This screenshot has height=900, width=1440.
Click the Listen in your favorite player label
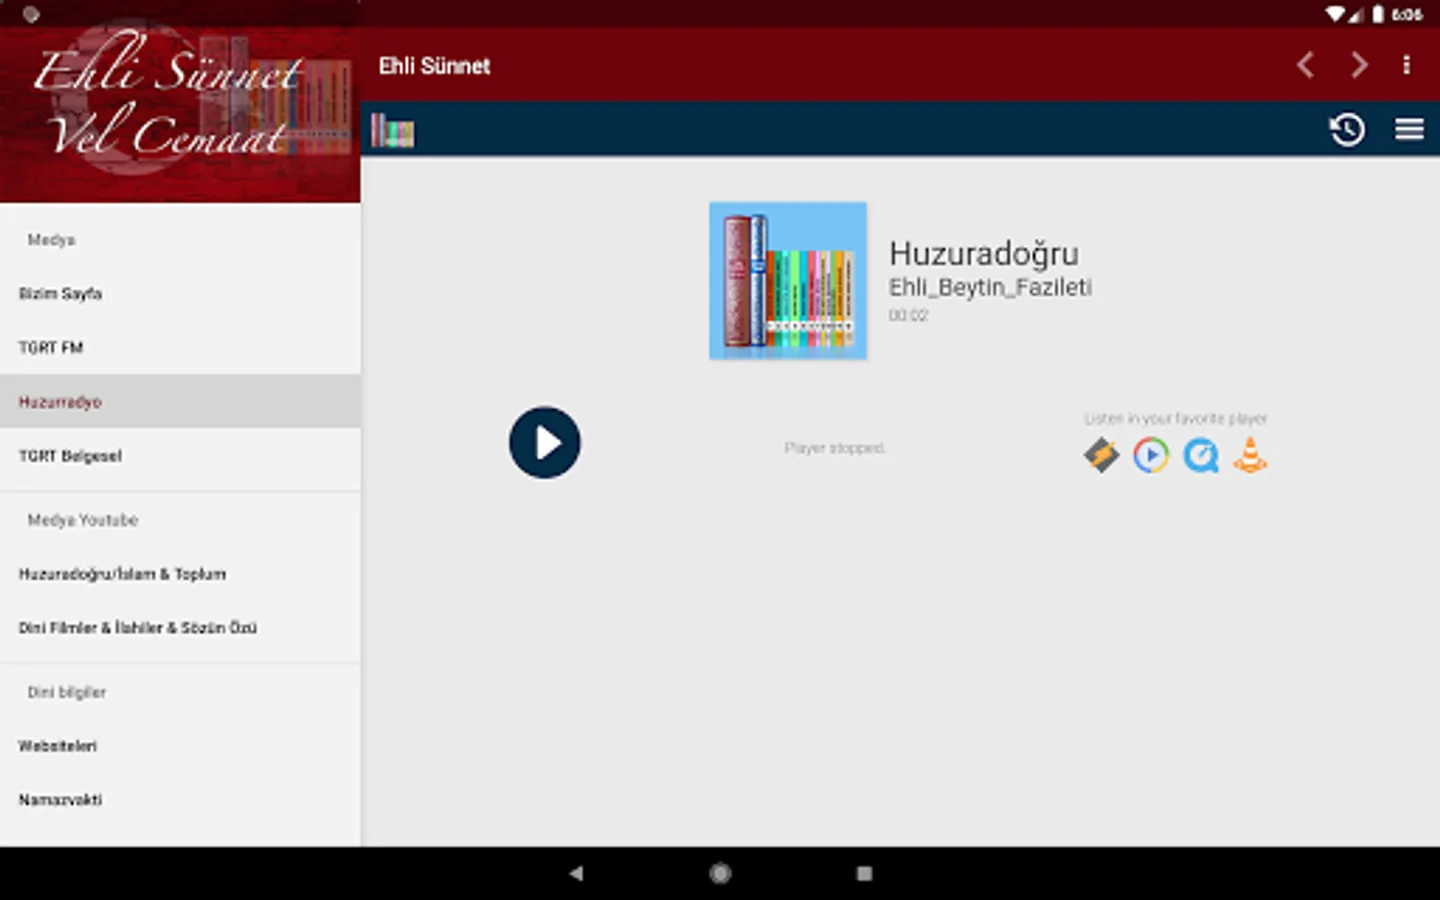pyautogui.click(x=1176, y=418)
